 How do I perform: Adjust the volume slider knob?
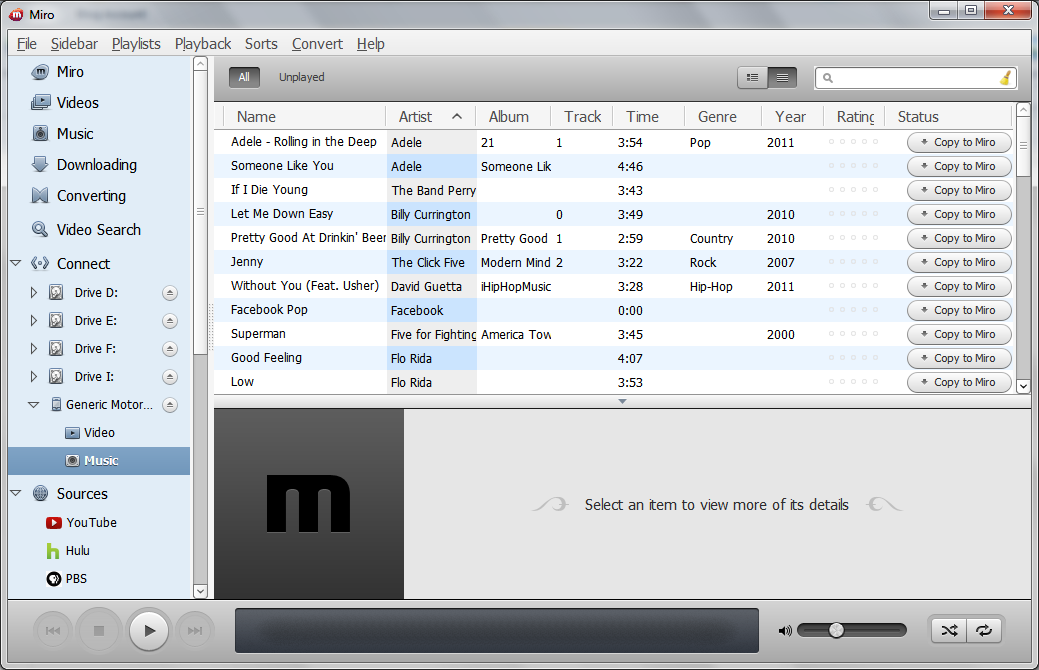coord(836,630)
